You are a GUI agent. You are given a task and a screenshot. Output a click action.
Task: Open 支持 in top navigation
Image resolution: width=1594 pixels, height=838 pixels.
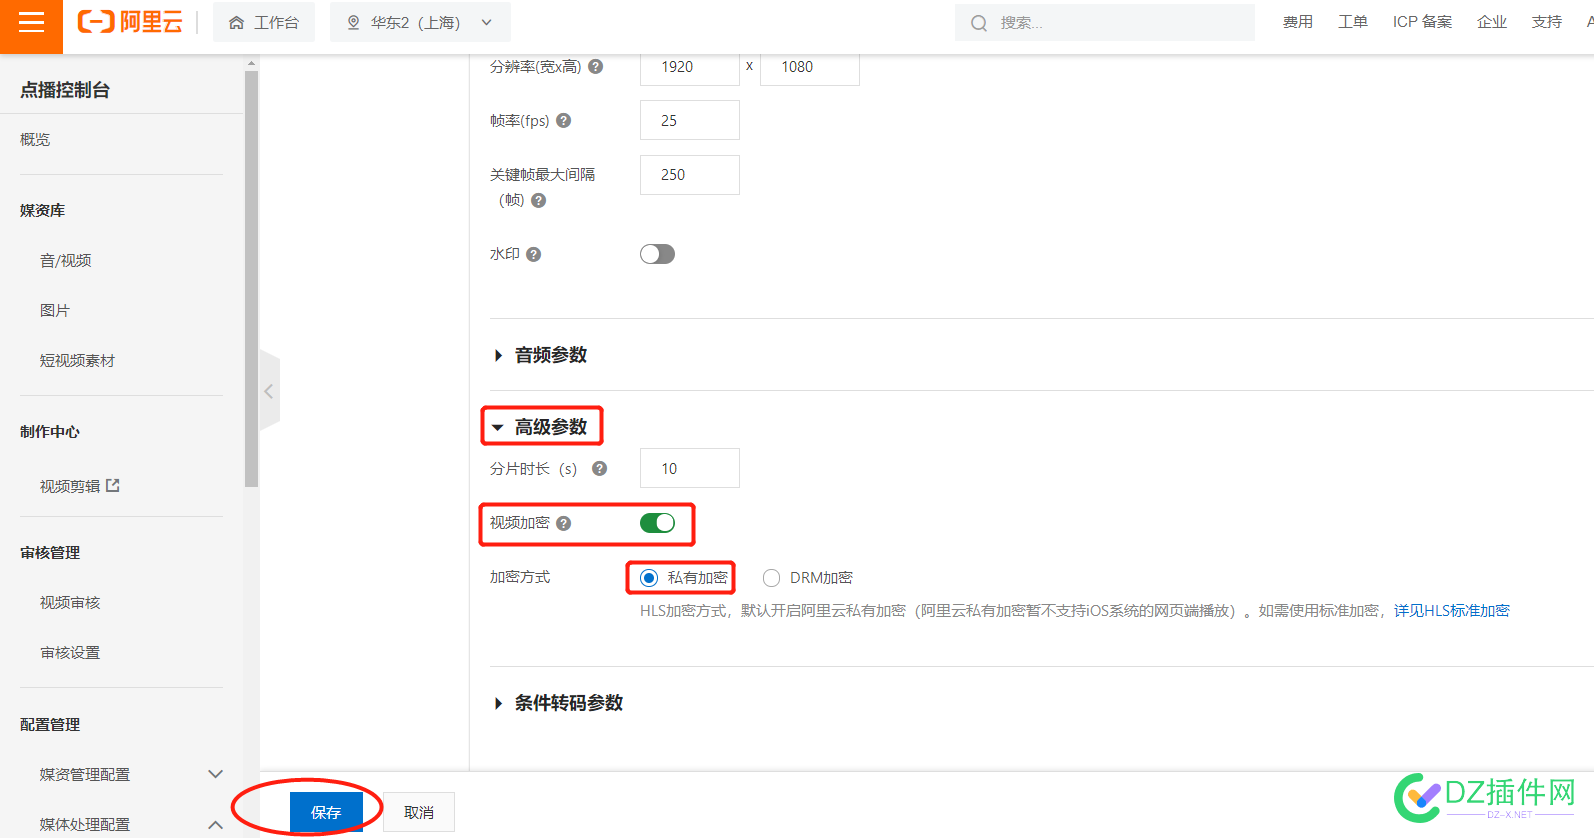(x=1547, y=22)
